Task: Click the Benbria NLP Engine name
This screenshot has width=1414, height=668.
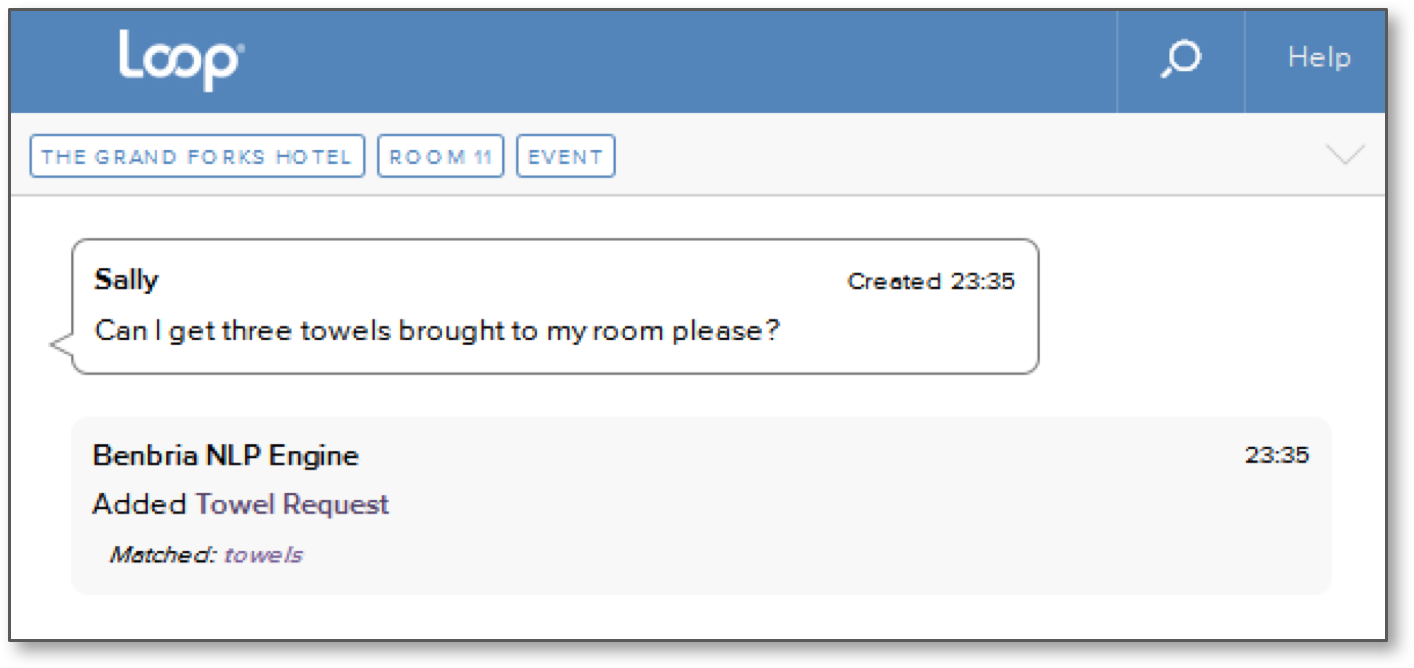Action: tap(226, 456)
